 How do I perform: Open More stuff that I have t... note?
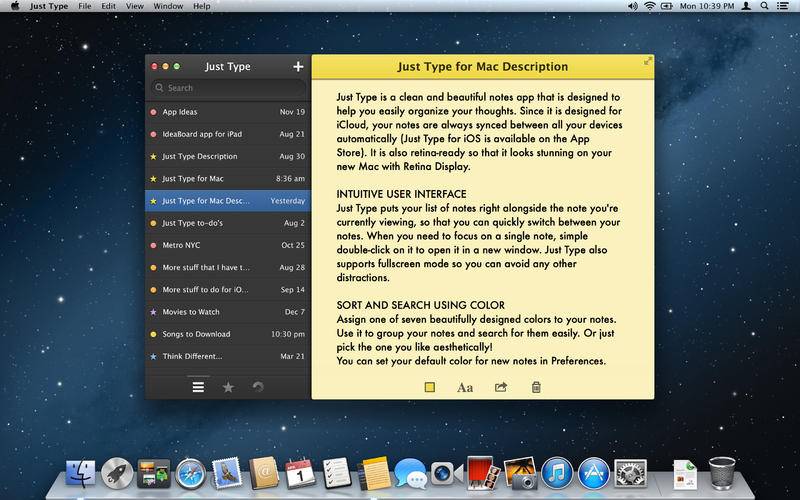pyautogui.click(x=228, y=267)
